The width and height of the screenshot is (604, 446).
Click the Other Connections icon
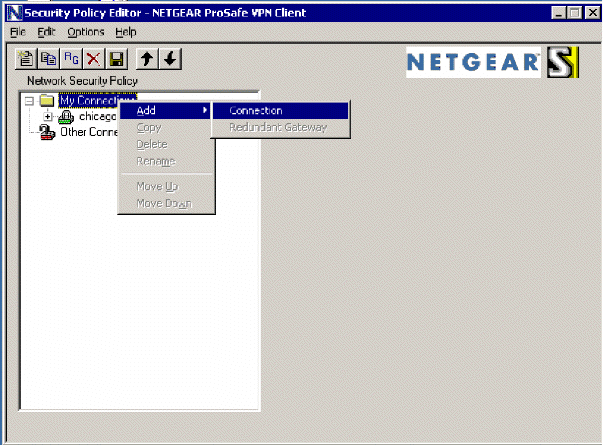point(47,132)
